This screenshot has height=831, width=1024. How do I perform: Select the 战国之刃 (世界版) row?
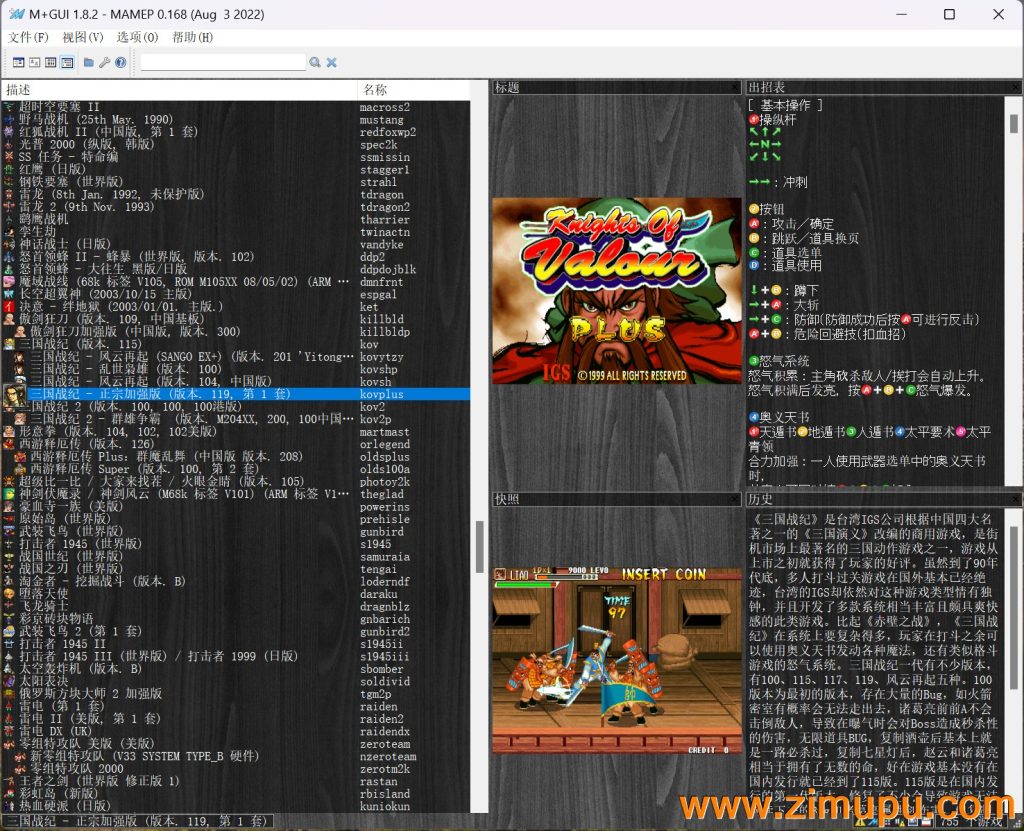click(x=235, y=568)
